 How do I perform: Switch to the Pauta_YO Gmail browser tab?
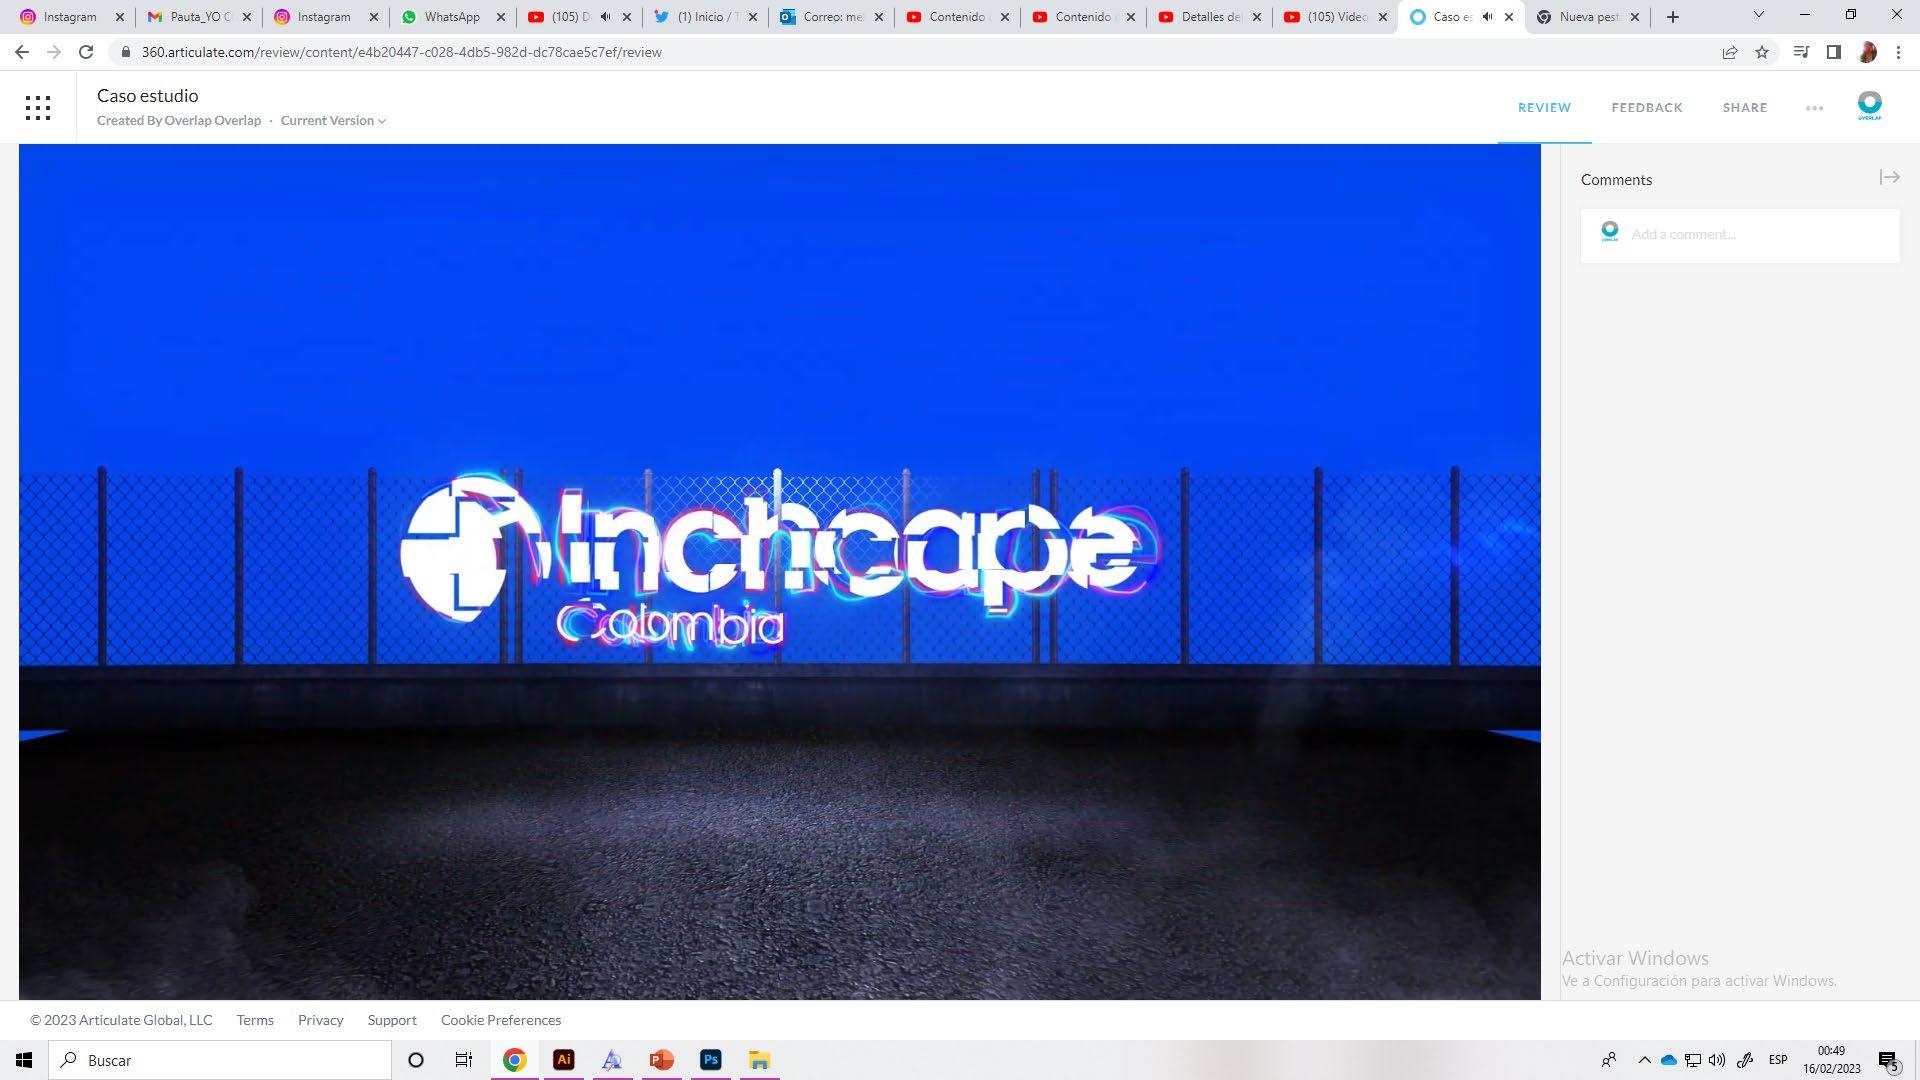[198, 17]
